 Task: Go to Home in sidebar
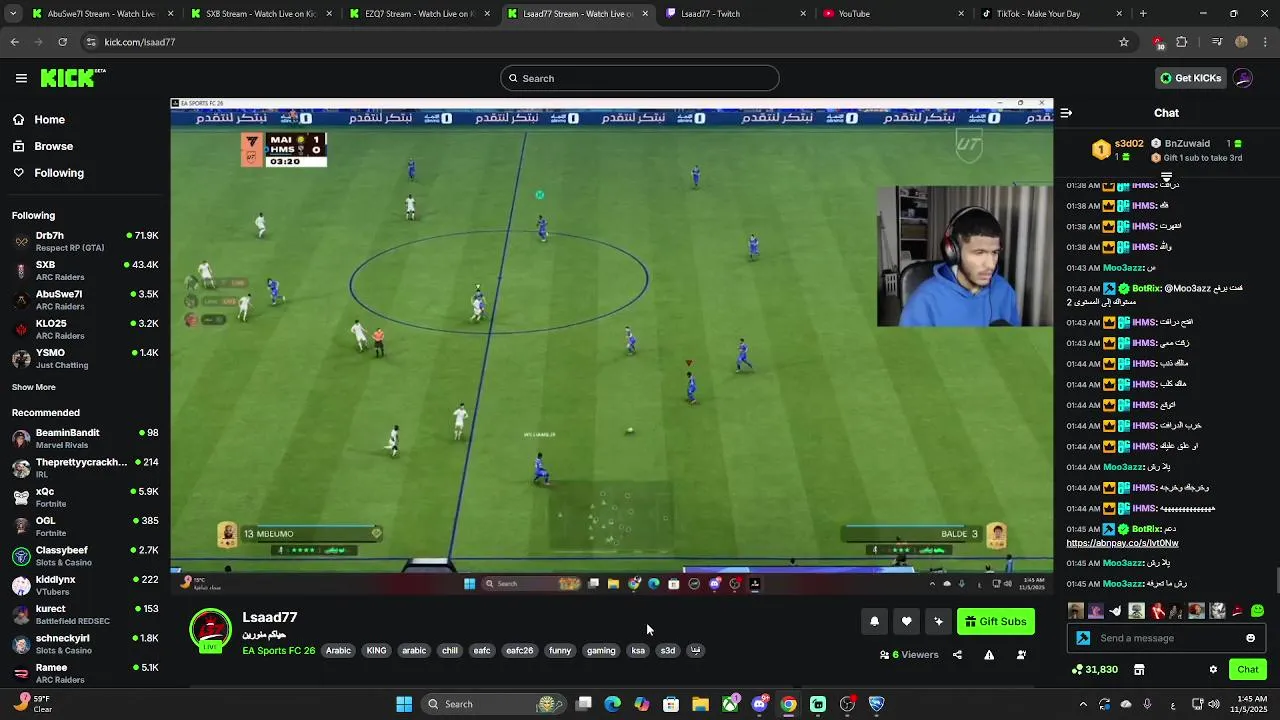pos(49,120)
